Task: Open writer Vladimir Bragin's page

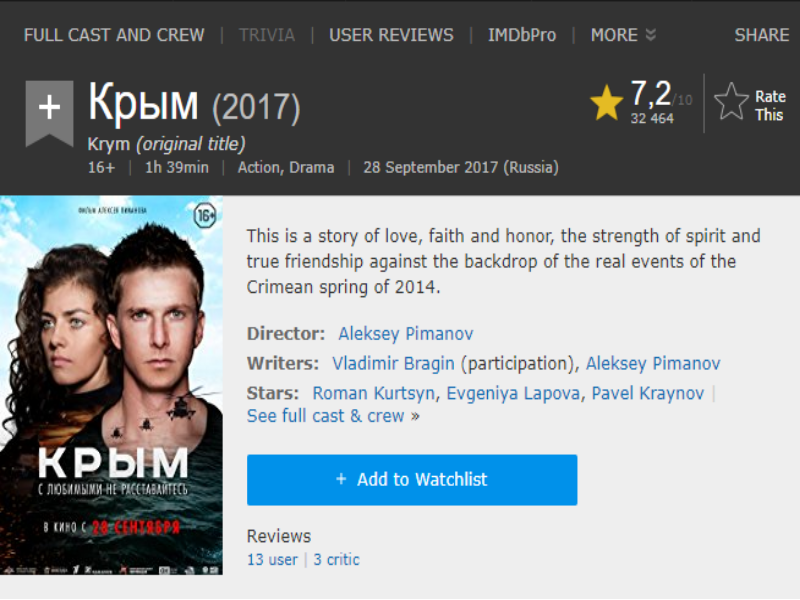Action: [x=393, y=364]
